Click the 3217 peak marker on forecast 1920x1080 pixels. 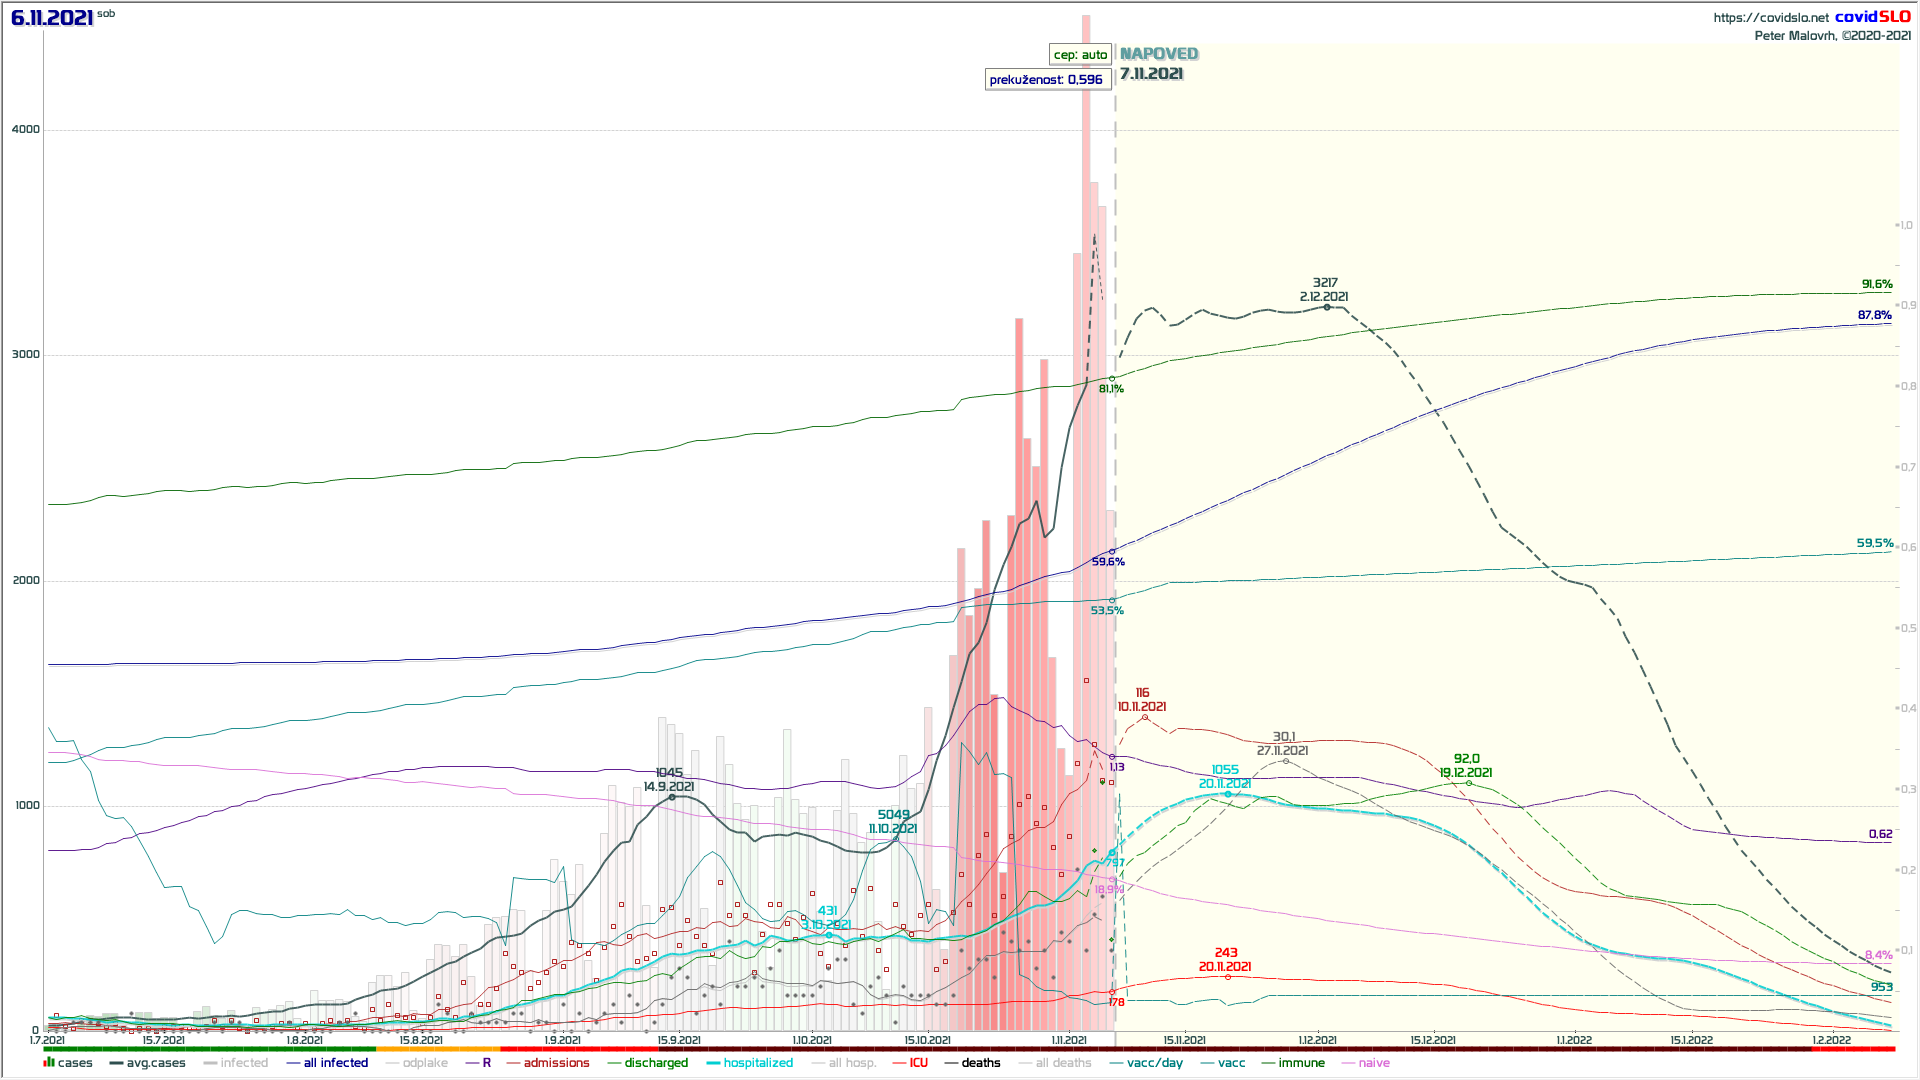1327,307
